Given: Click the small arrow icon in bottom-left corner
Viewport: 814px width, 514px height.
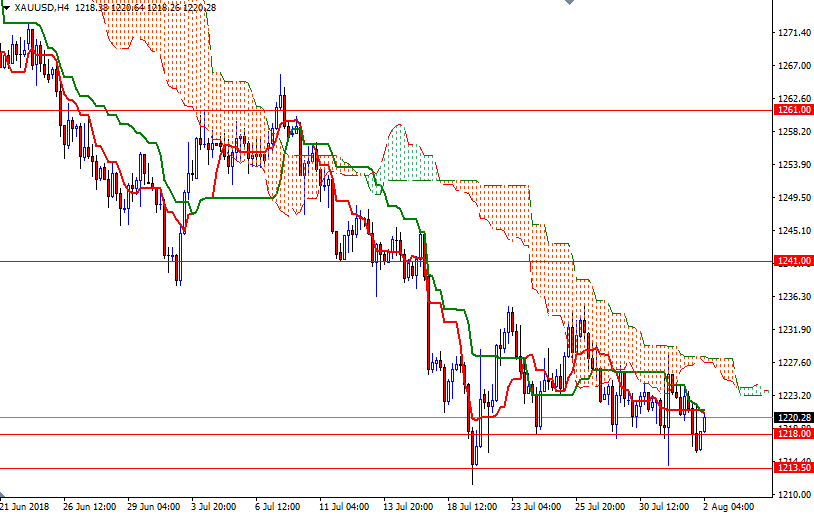Looking at the screenshot, I should point(4,497).
